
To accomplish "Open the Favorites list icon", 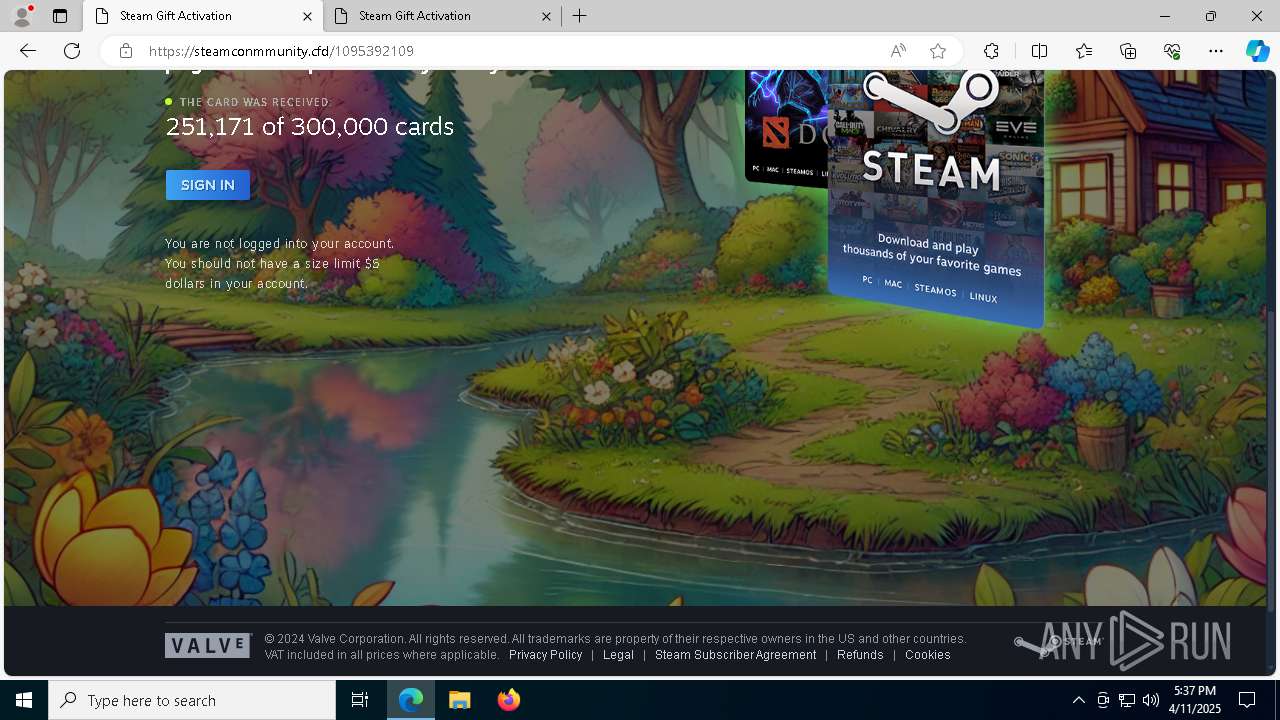I will coord(1084,51).
